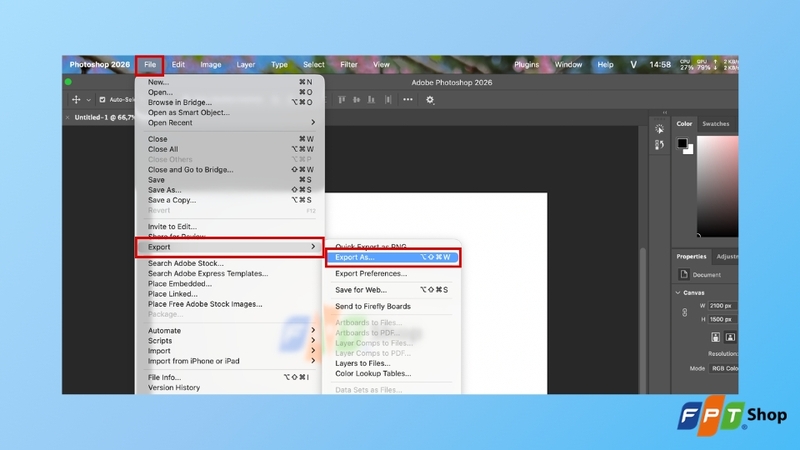Select the Move tool icon in options bar
Screen dimensions: 800x450
[x=76, y=100]
